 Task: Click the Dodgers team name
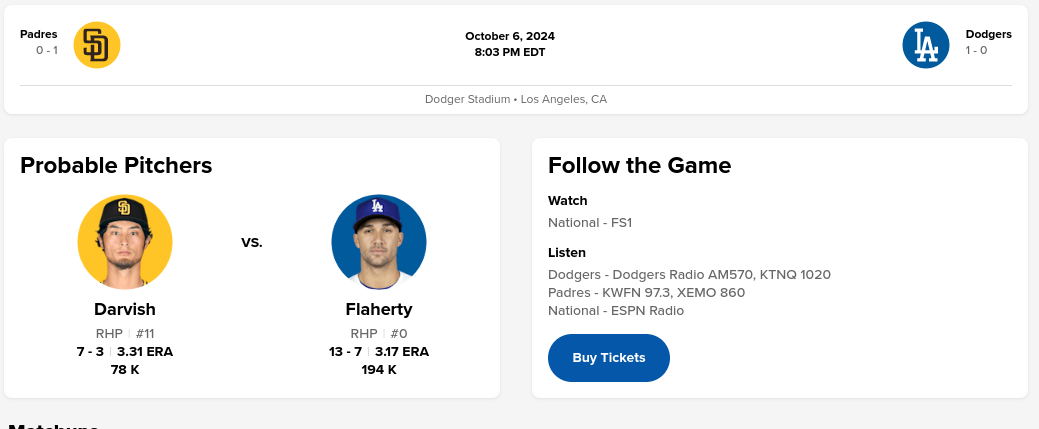[988, 34]
